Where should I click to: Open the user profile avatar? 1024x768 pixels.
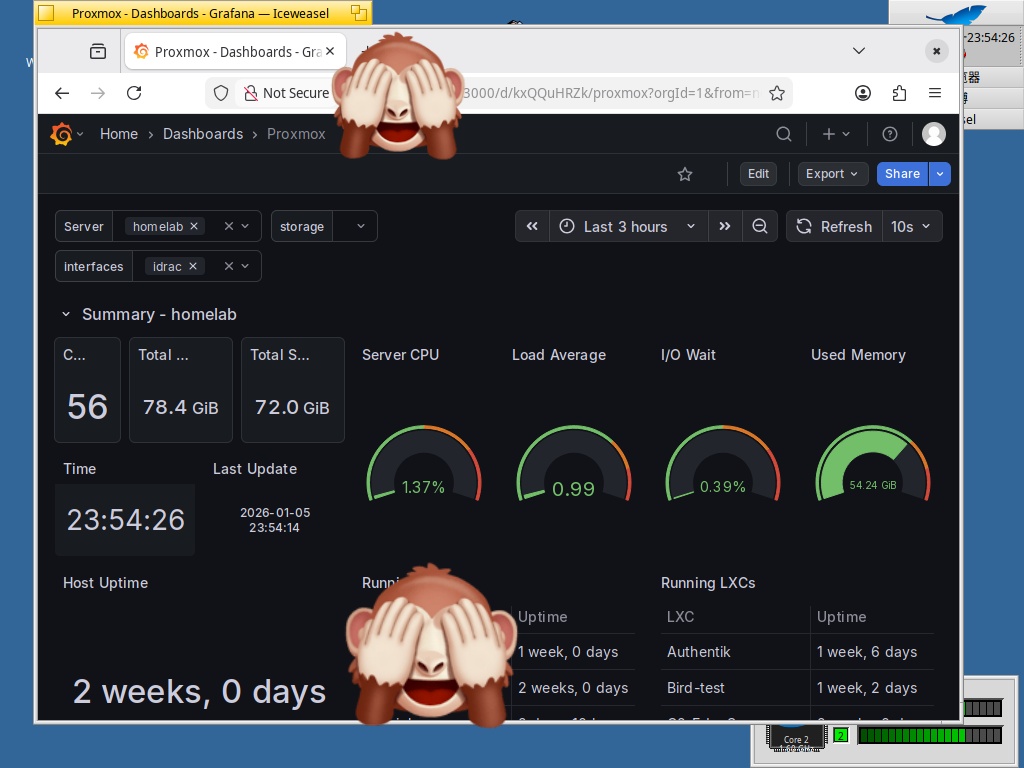click(x=933, y=134)
